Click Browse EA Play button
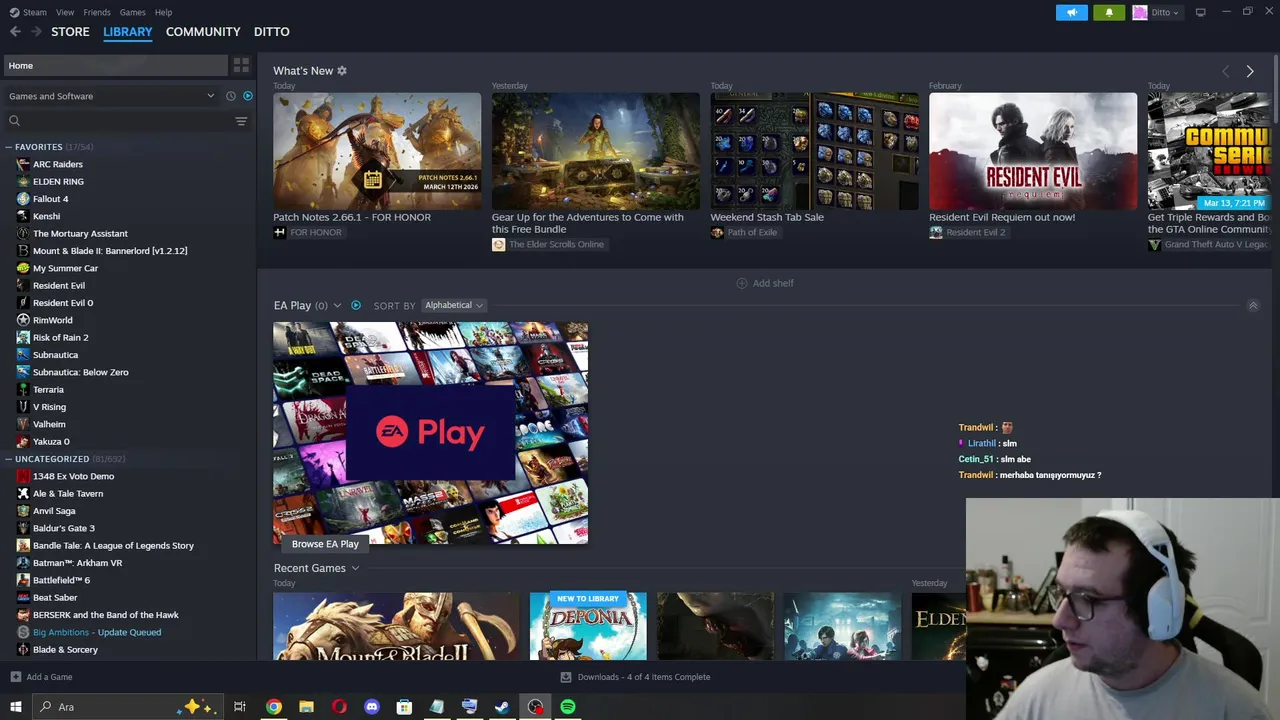This screenshot has width=1280, height=720. pos(325,544)
